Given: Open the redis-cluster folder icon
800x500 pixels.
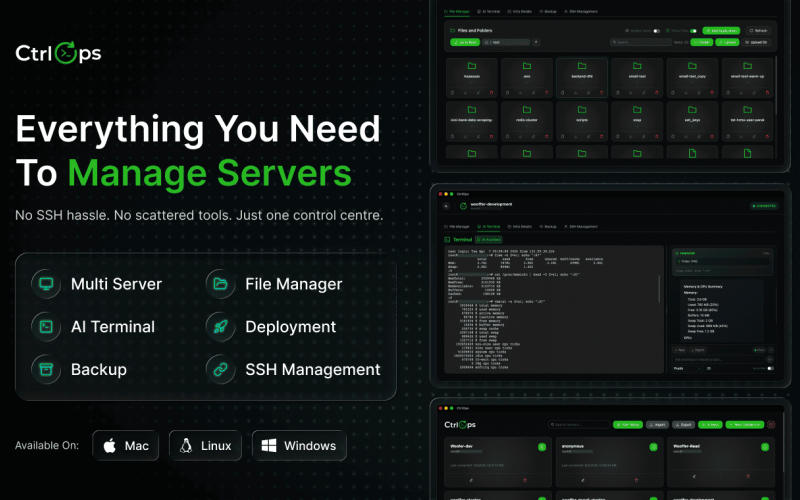Looking at the screenshot, I should click(527, 110).
